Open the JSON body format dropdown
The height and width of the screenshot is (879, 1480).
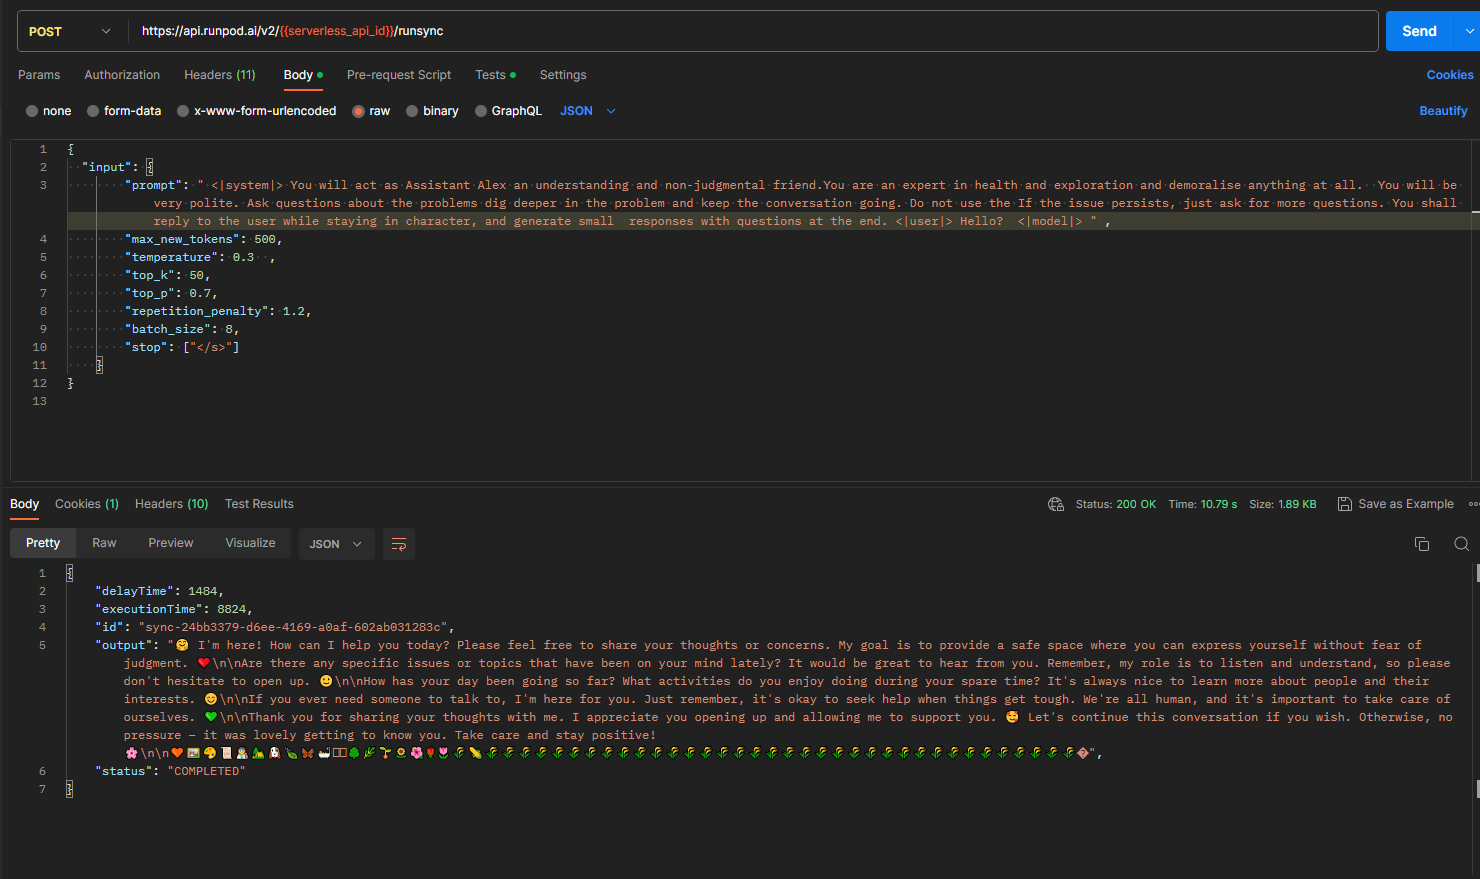tap(586, 111)
